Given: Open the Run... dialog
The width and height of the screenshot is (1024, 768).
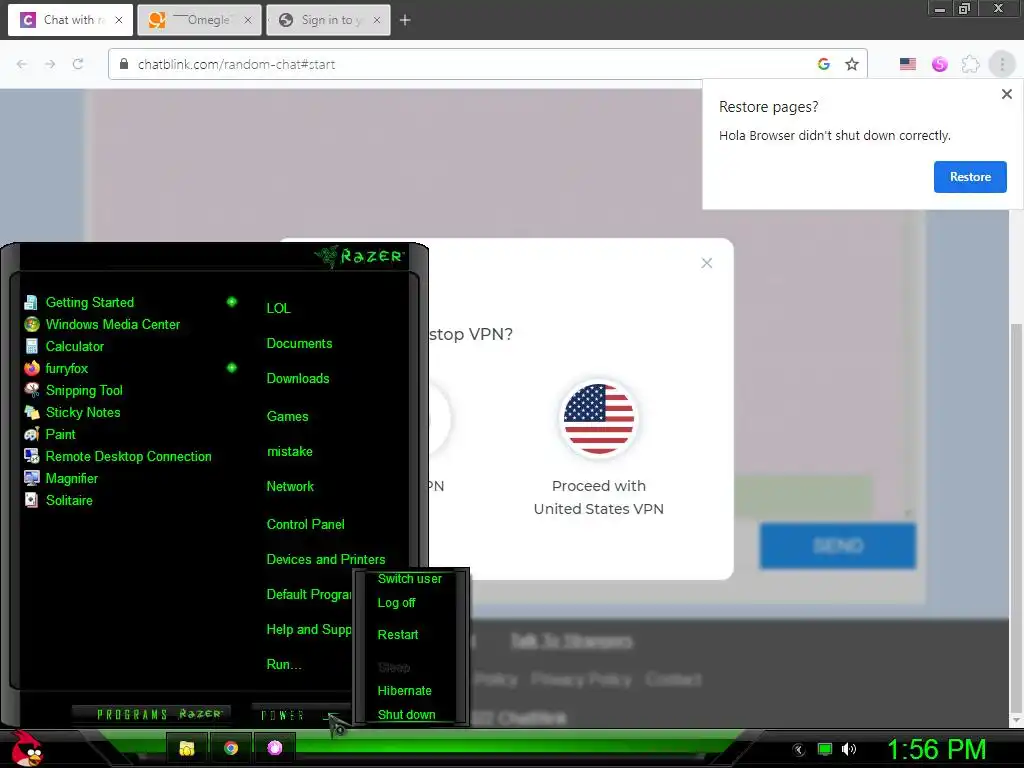Looking at the screenshot, I should [283, 665].
